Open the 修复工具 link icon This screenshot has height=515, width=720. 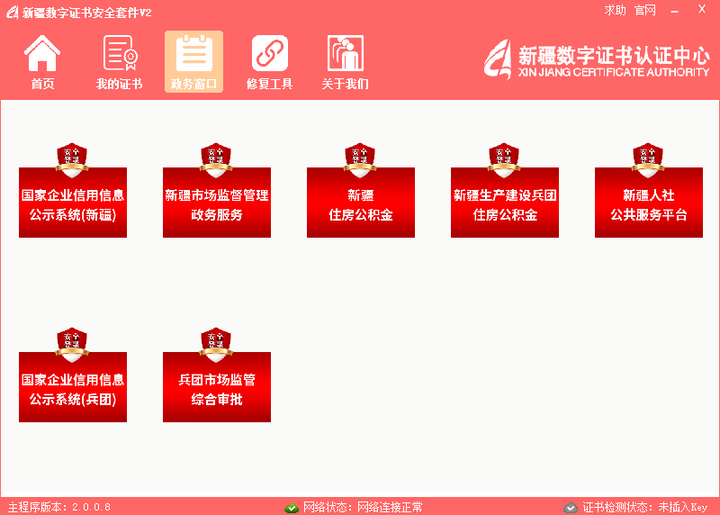click(x=270, y=53)
